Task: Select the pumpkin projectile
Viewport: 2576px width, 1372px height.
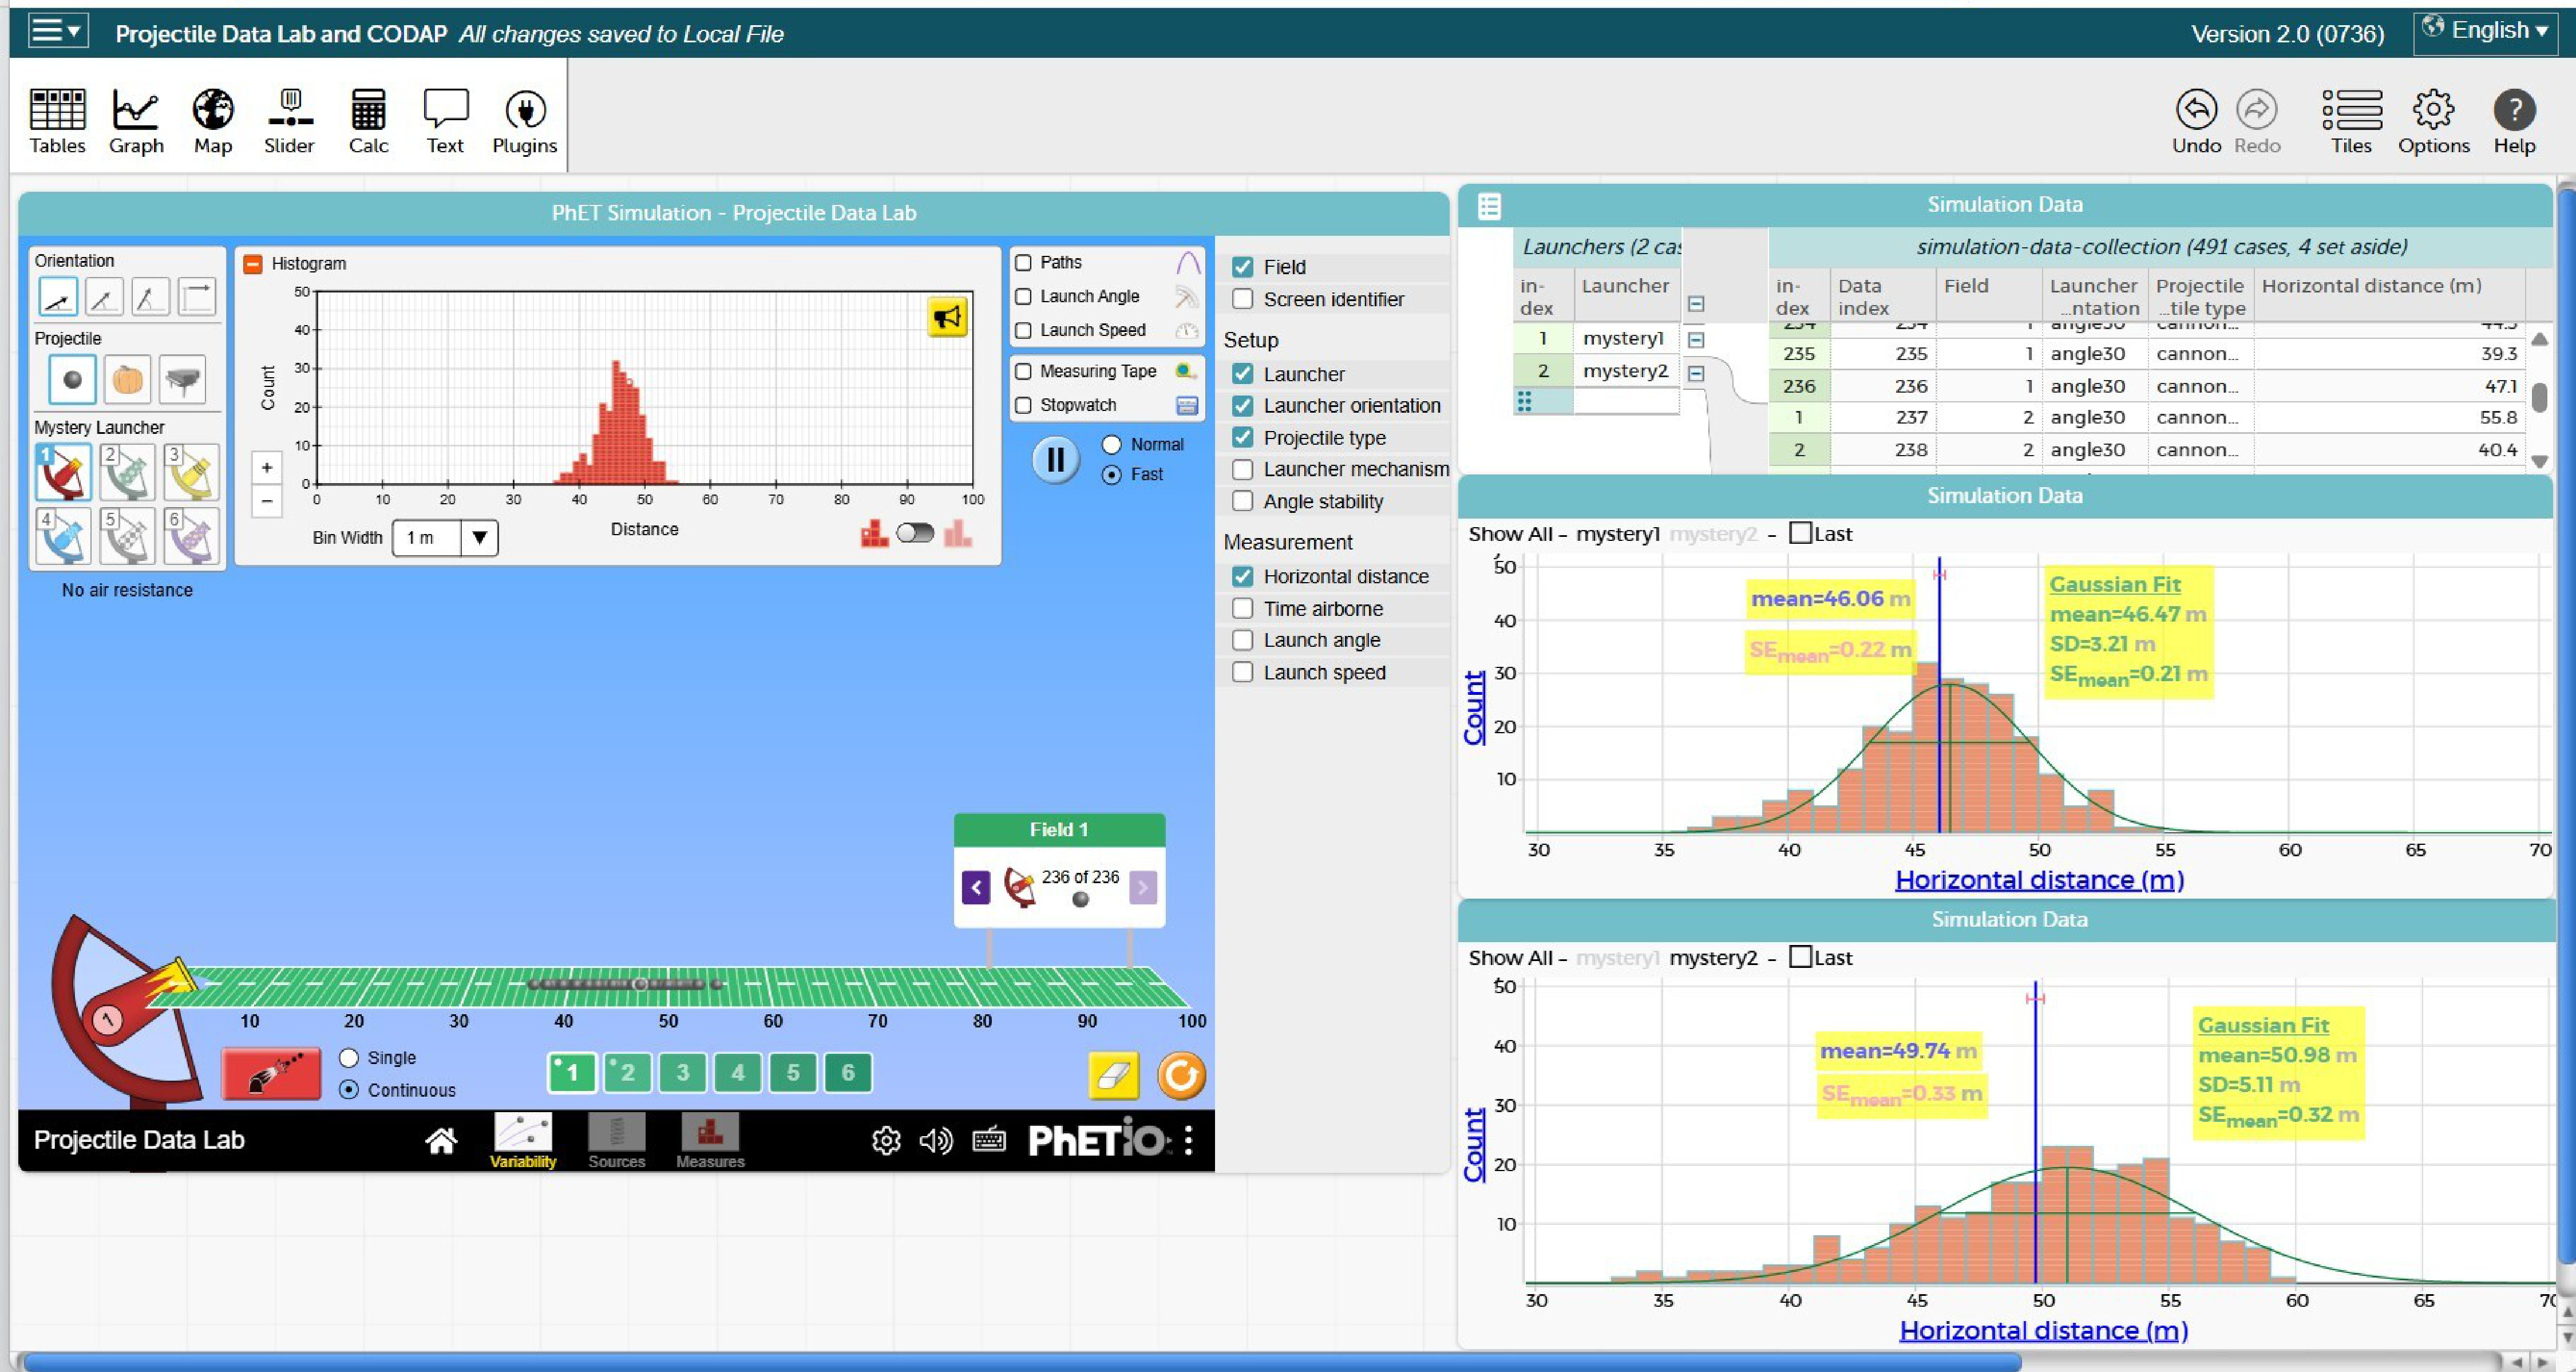Action: (127, 380)
